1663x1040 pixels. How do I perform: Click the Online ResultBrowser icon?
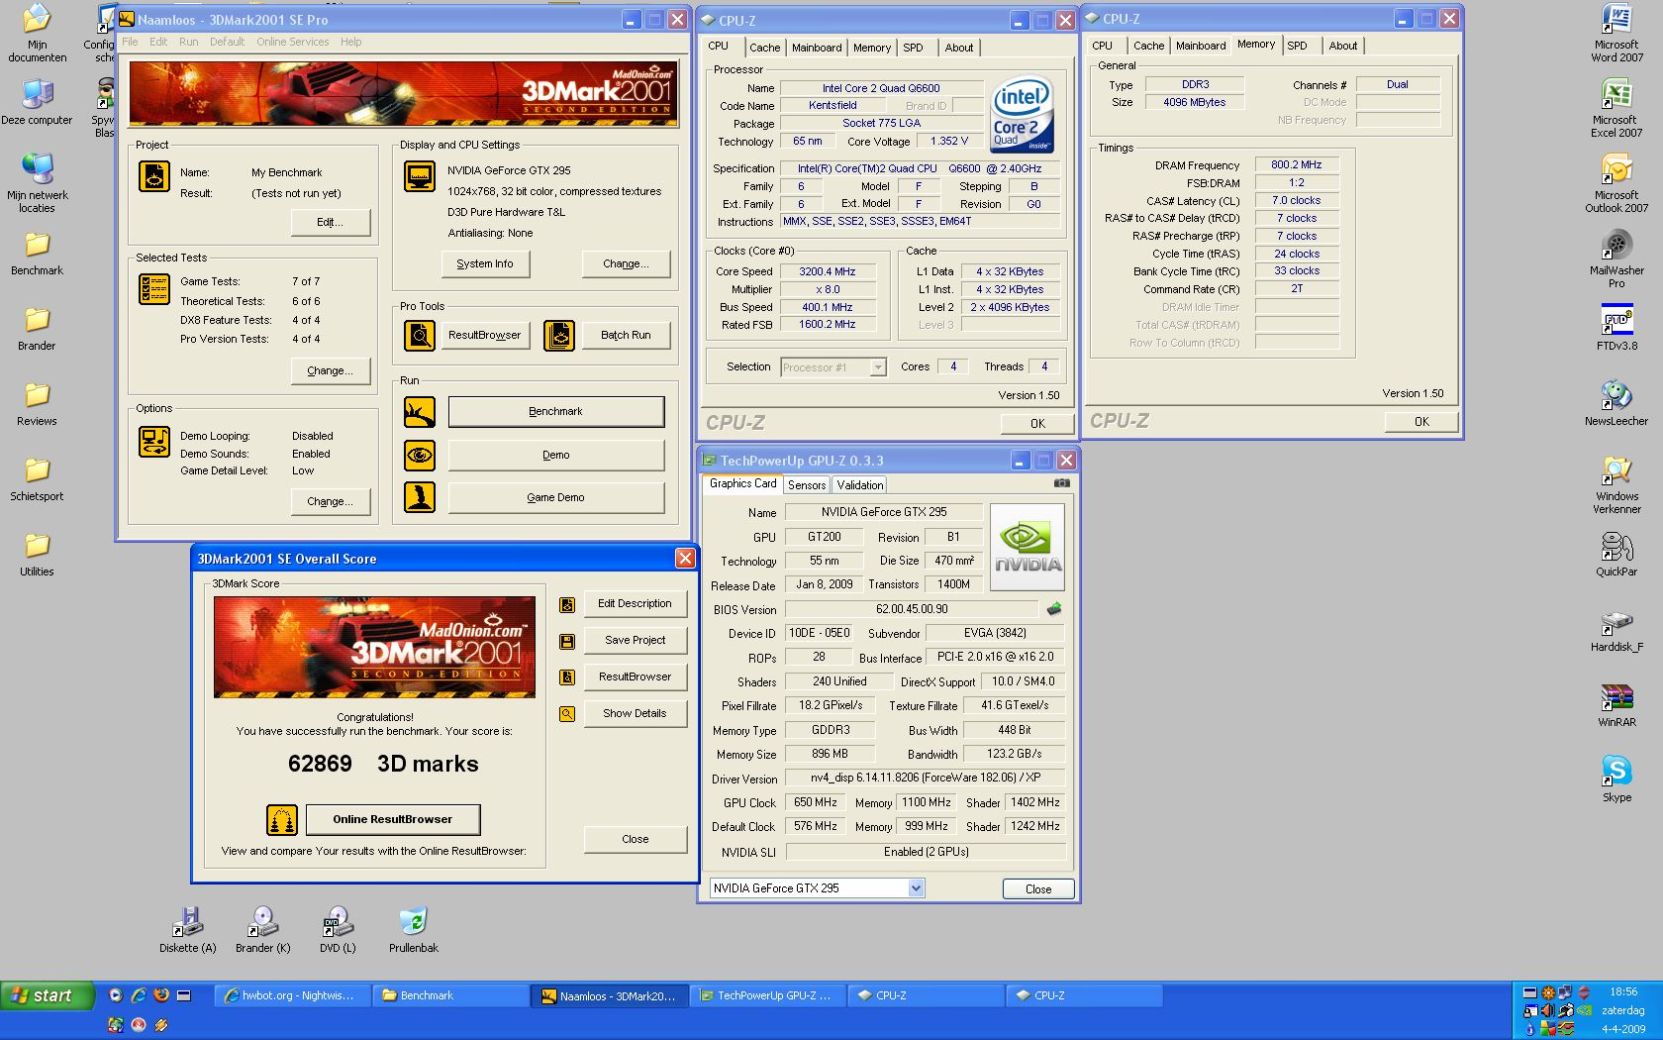tap(282, 820)
